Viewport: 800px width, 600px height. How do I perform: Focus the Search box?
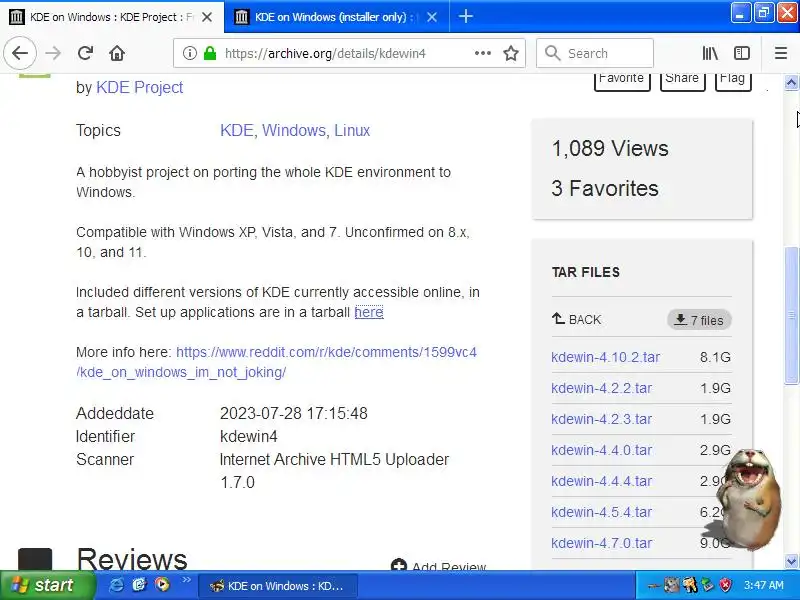[x=595, y=53]
